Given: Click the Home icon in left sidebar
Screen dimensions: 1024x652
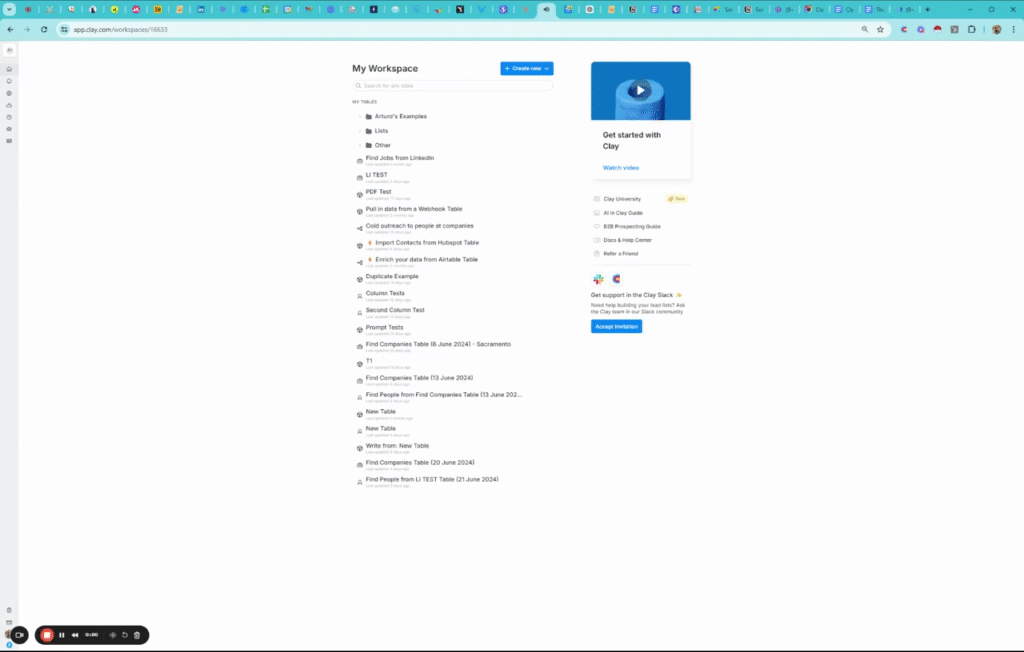Looking at the screenshot, I should click(x=9, y=69).
